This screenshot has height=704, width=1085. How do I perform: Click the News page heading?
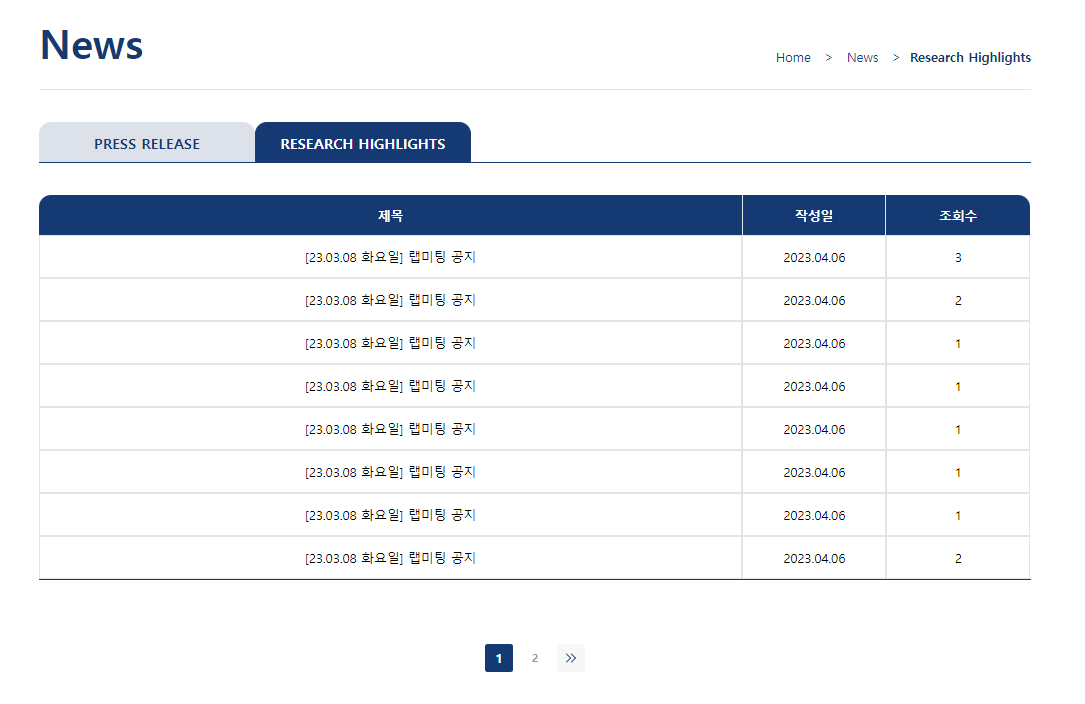coord(91,44)
